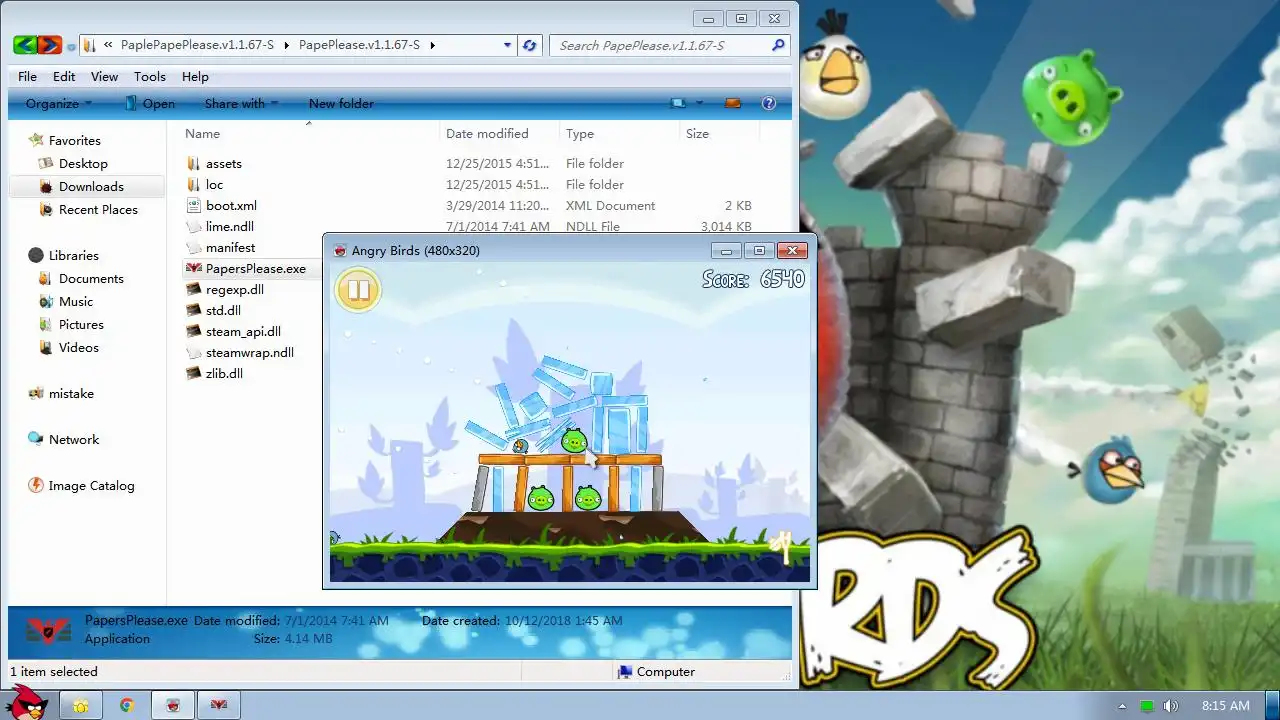Viewport: 1280px width, 720px height.
Task: Select the steamwrap.ndll file
Action: 249,352
